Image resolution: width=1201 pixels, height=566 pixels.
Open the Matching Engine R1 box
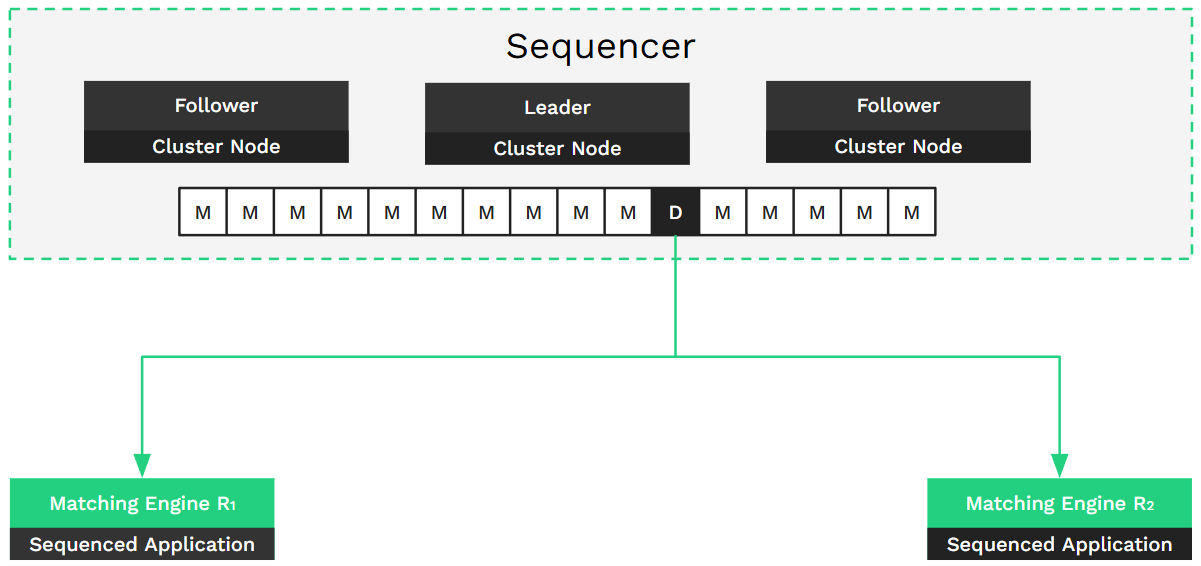[x=142, y=503]
